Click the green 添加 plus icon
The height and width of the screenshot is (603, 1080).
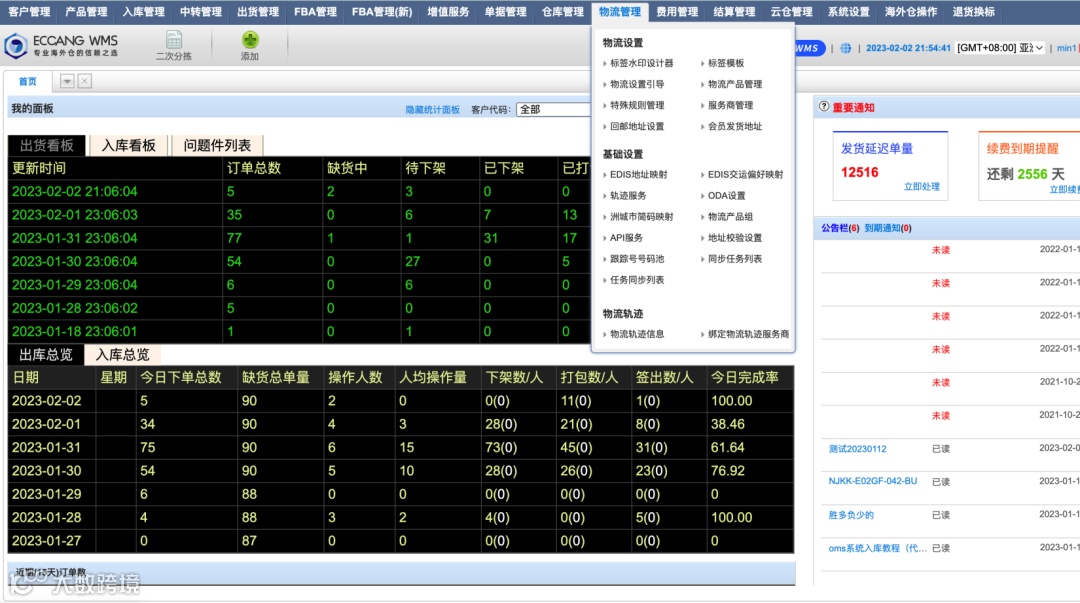point(250,40)
